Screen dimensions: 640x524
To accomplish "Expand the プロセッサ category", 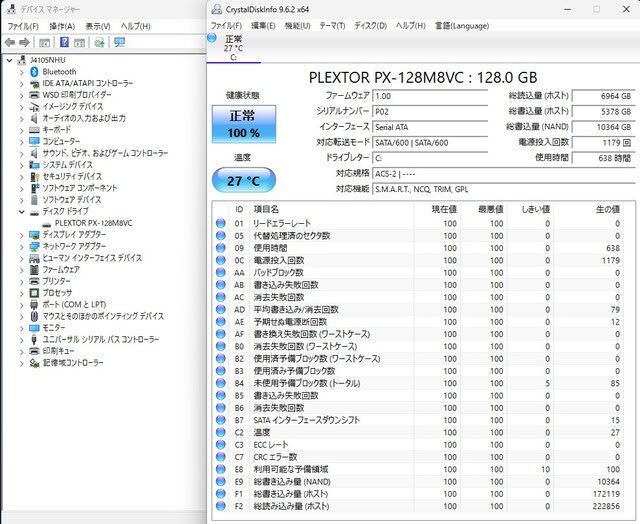I will (22, 293).
